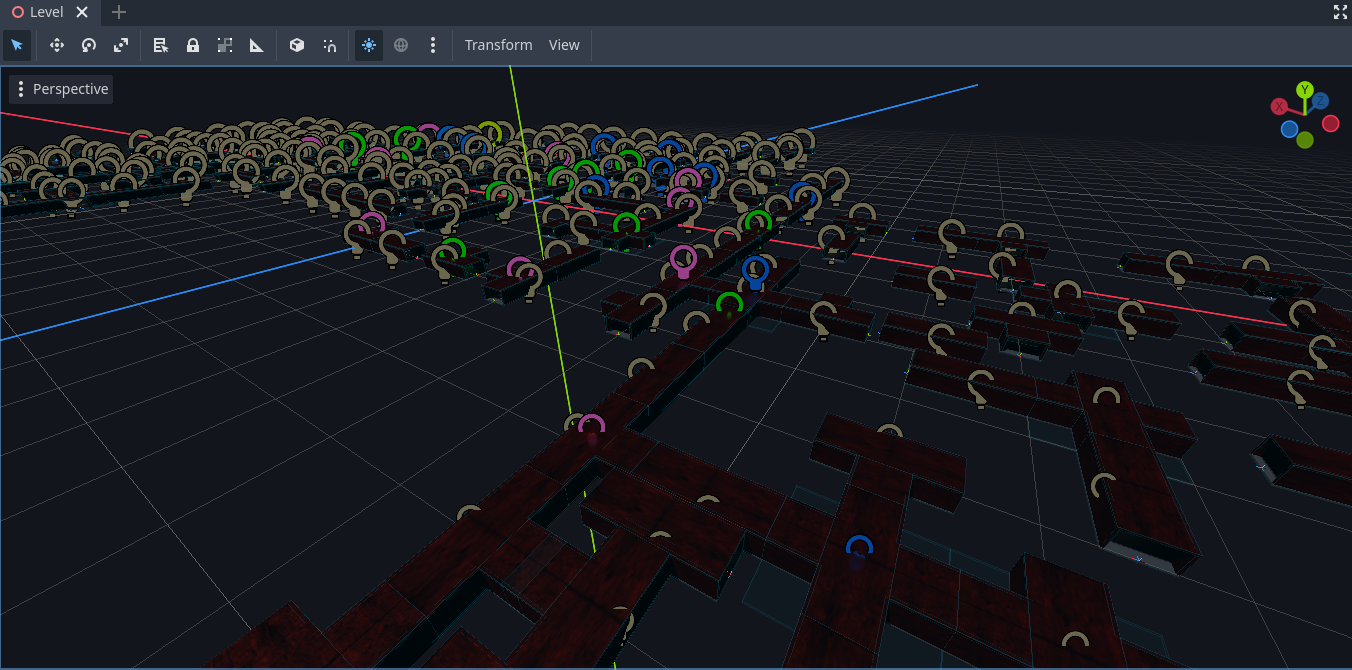Open the Perspective viewport options dropdown
This screenshot has width=1352, height=670.
tap(61, 89)
